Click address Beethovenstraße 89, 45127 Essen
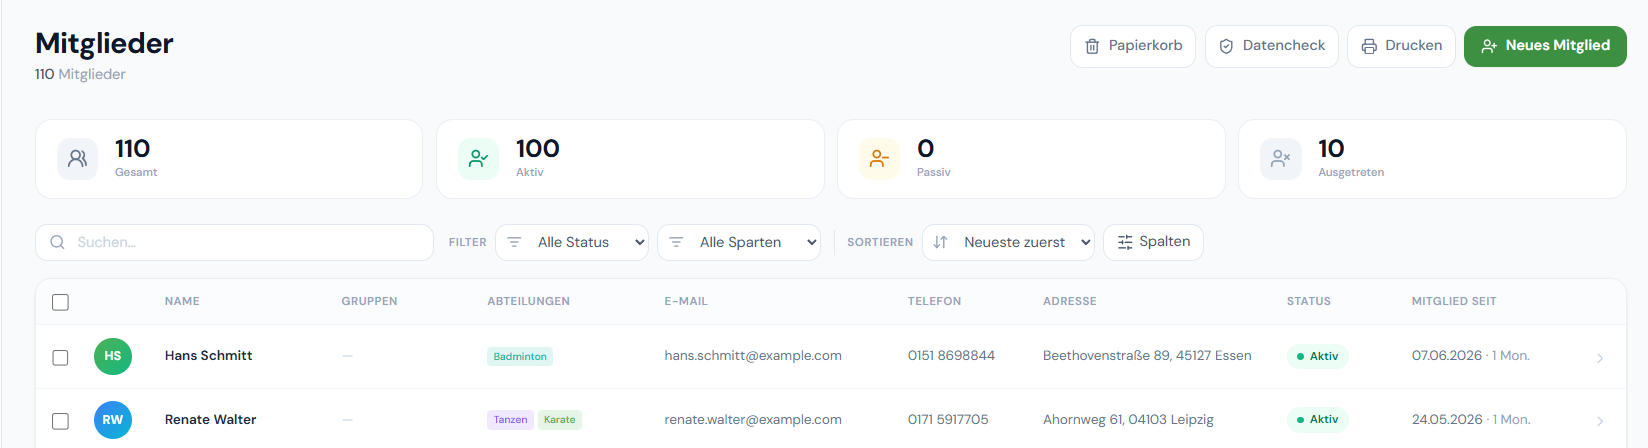Viewport: 1648px width, 448px height. pyautogui.click(x=1147, y=355)
